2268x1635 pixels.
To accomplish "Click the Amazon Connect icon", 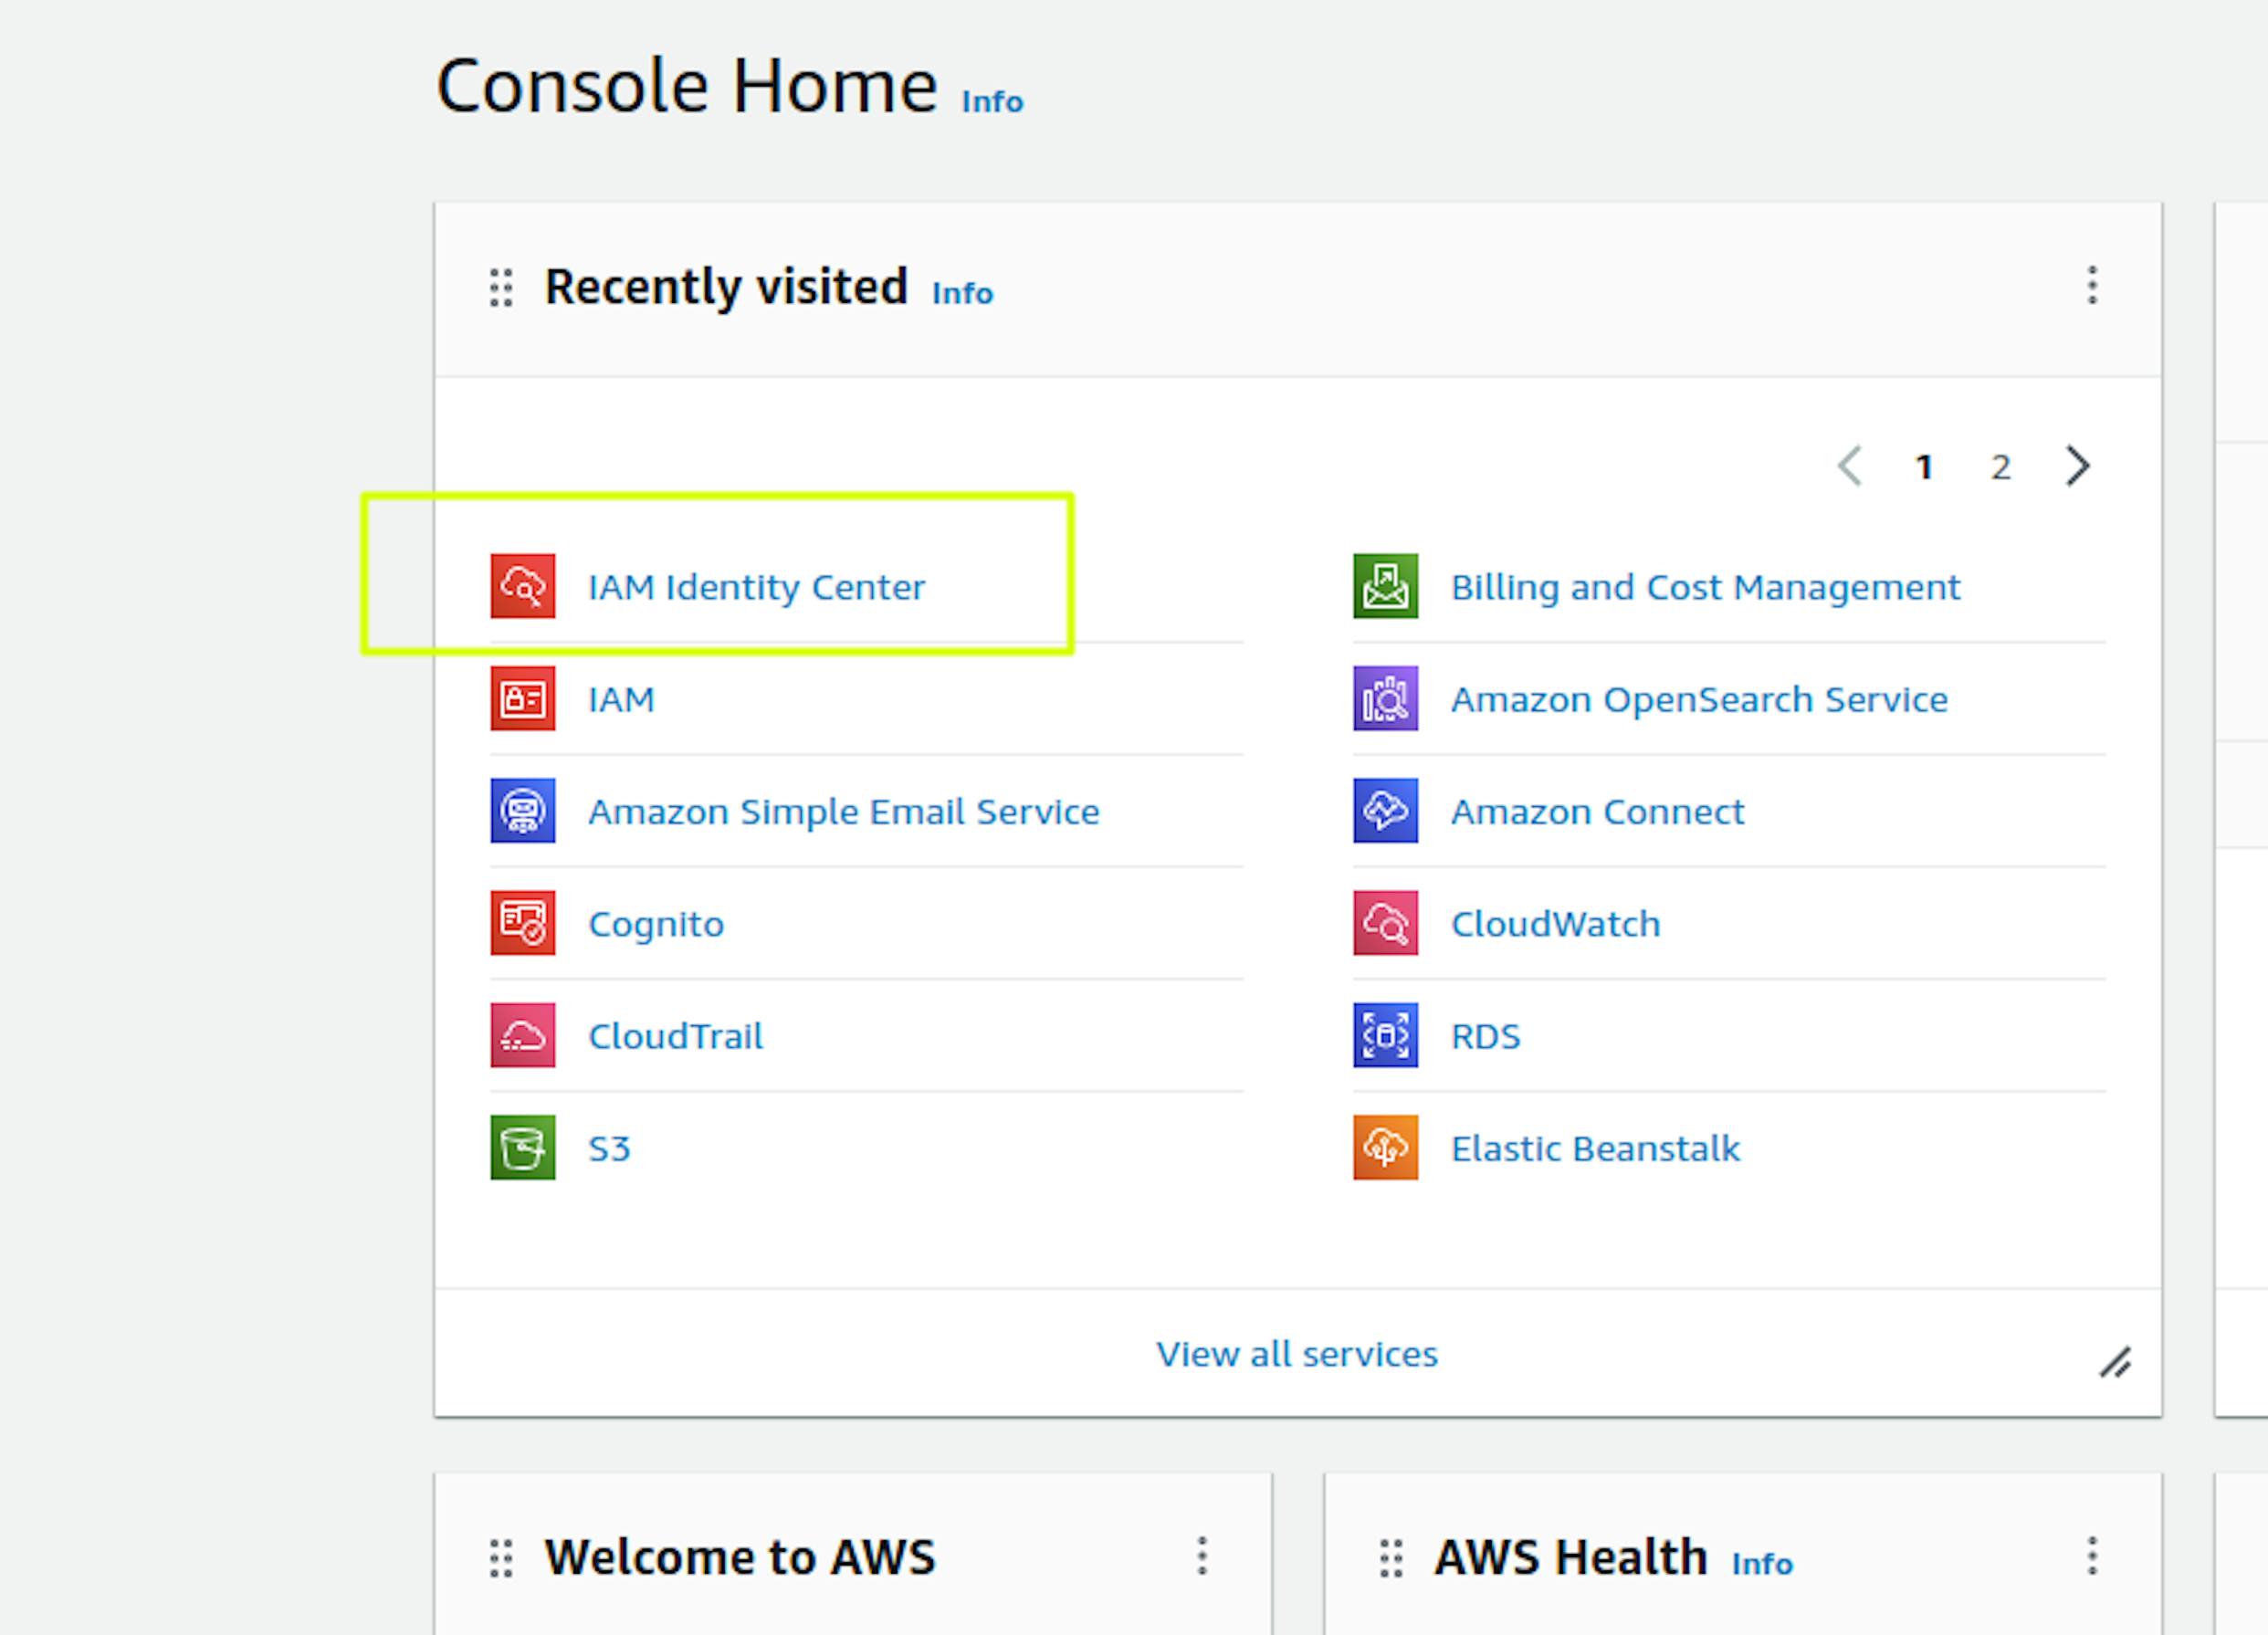I will point(1385,811).
